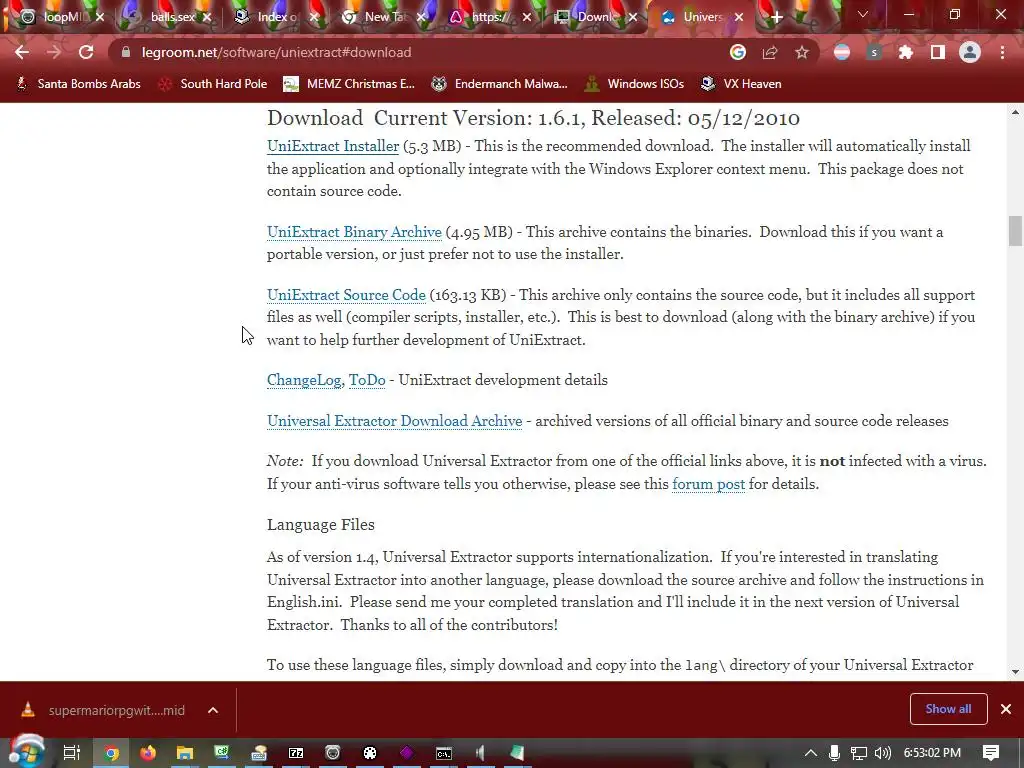Open the ChangeLog link

click(304, 380)
